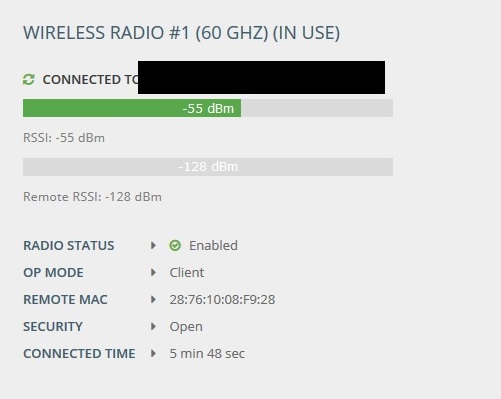
Task: Click the Open security value
Action: (x=186, y=327)
